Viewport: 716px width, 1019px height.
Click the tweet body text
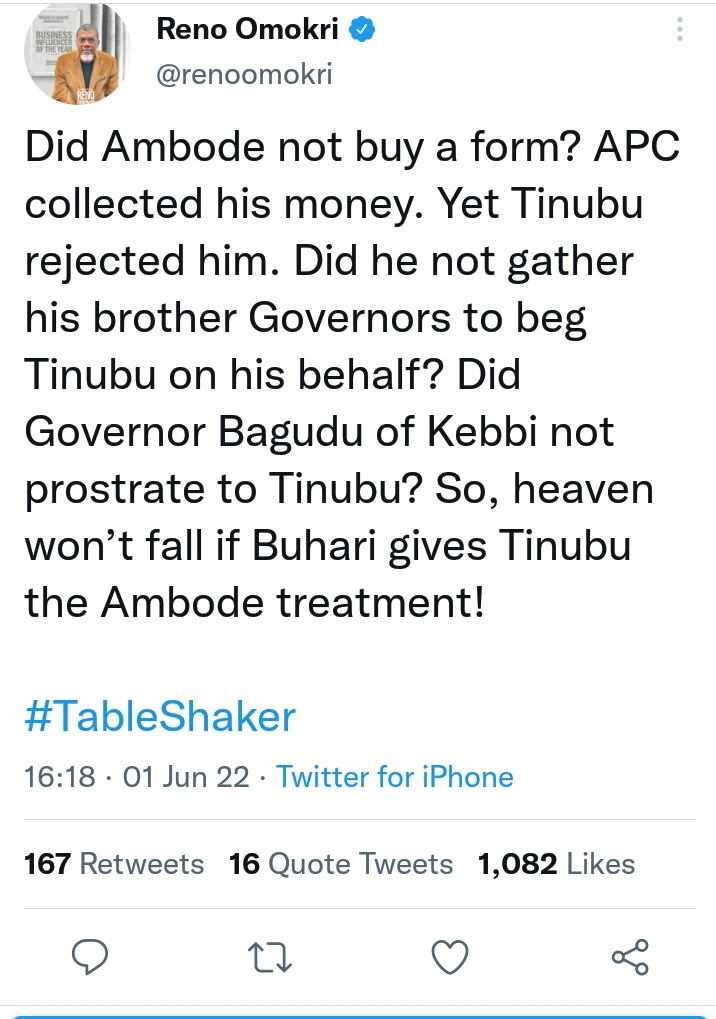point(350,377)
